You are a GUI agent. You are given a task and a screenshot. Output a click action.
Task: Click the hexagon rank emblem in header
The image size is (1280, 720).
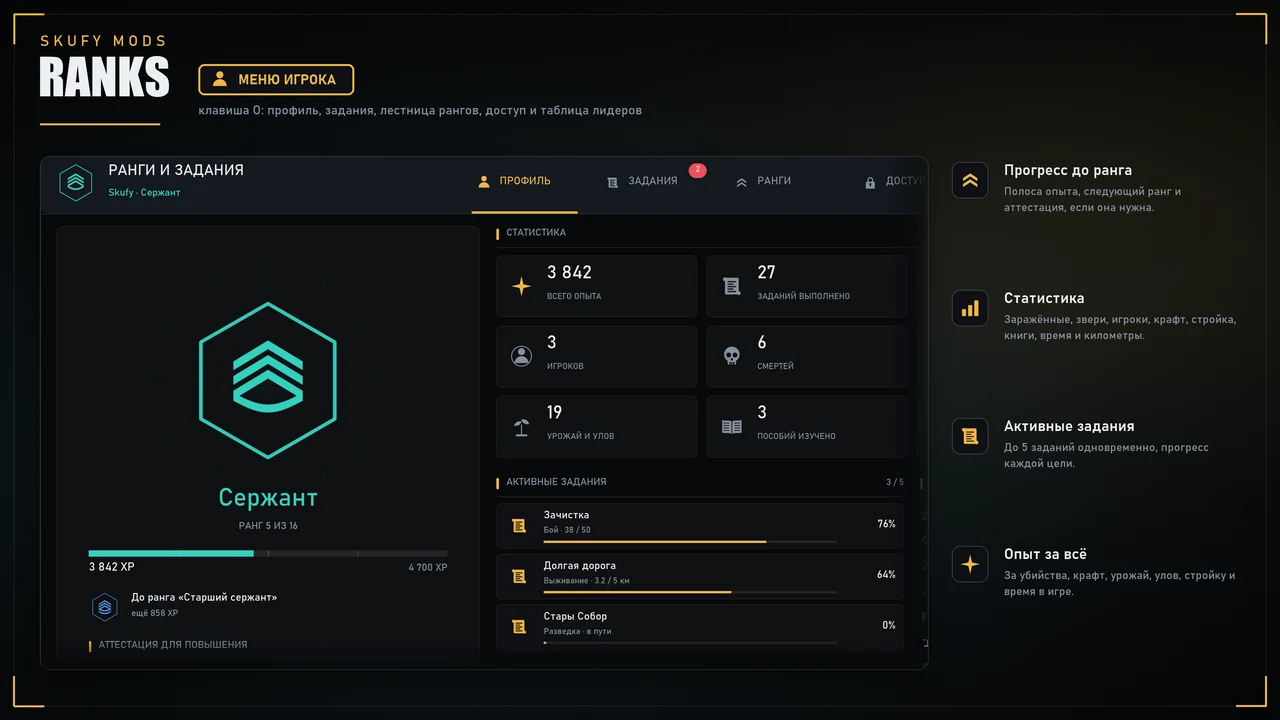[x=76, y=182]
